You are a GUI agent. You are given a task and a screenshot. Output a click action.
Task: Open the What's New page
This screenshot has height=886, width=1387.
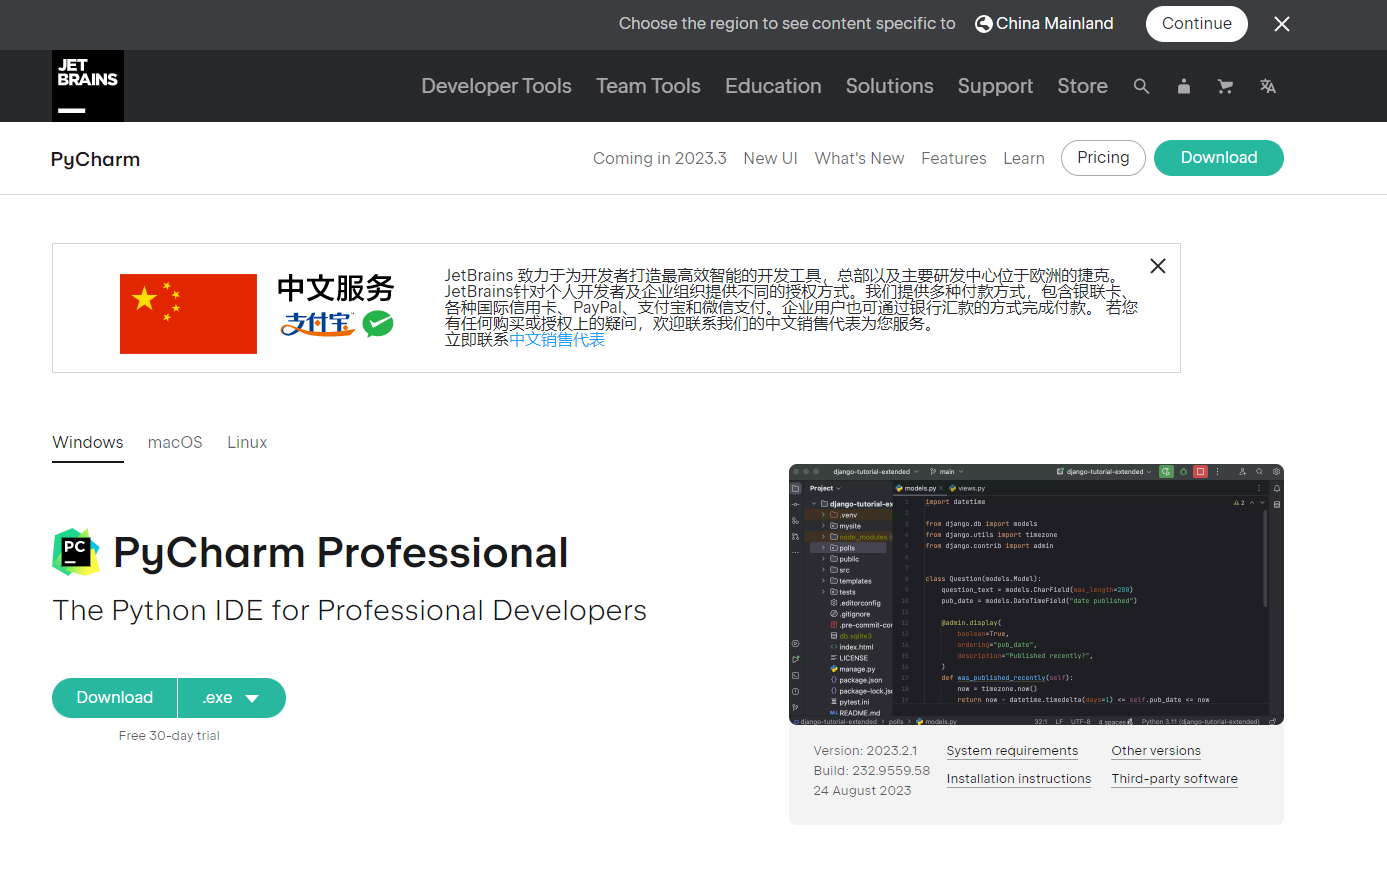(x=859, y=158)
